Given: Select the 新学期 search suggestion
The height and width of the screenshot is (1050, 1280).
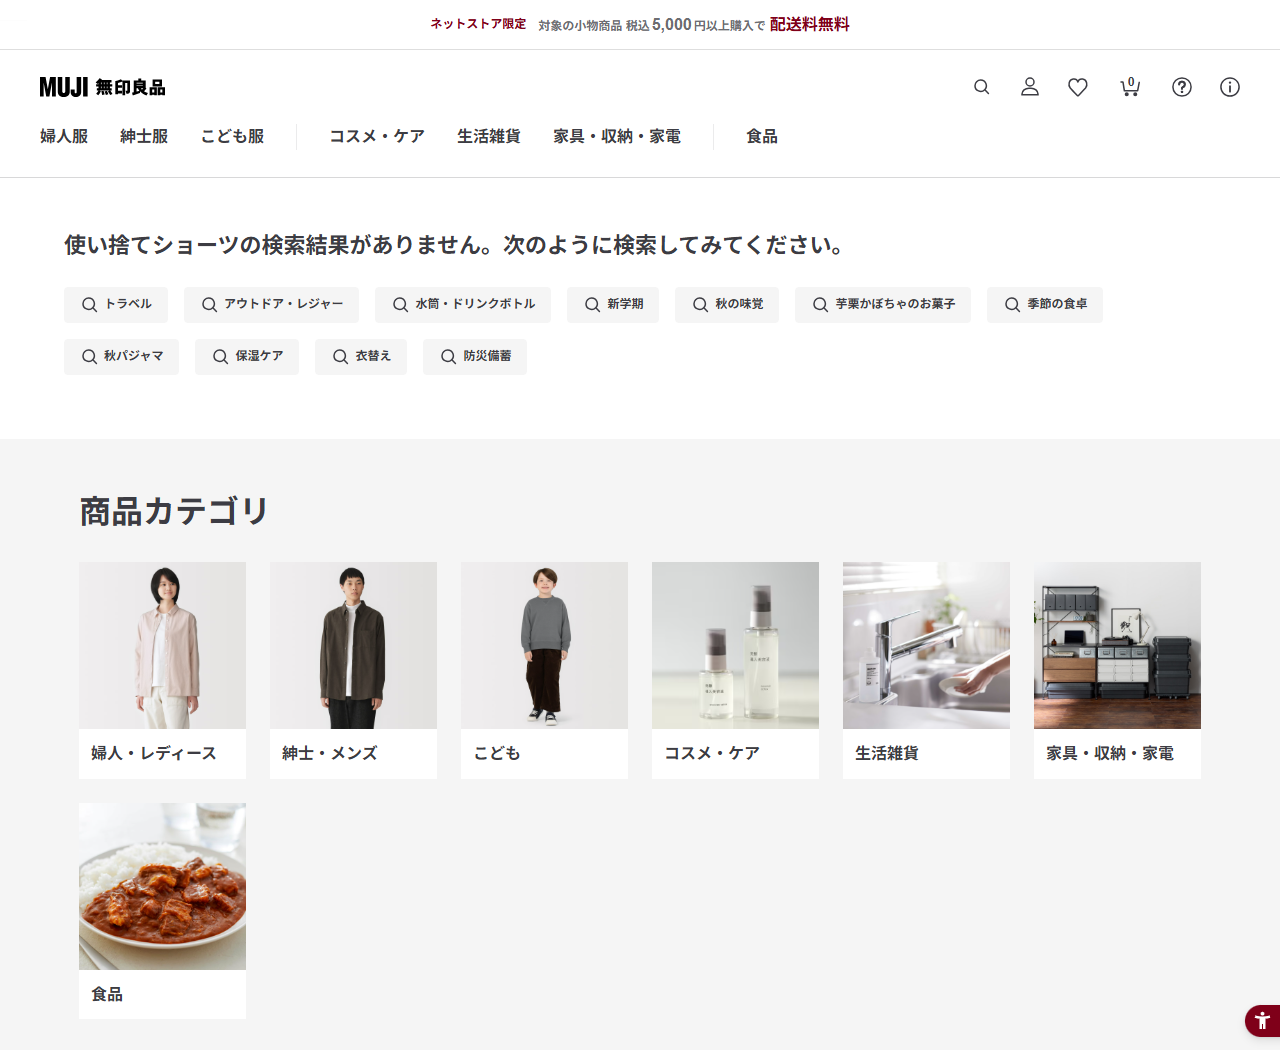Looking at the screenshot, I should [x=613, y=304].
